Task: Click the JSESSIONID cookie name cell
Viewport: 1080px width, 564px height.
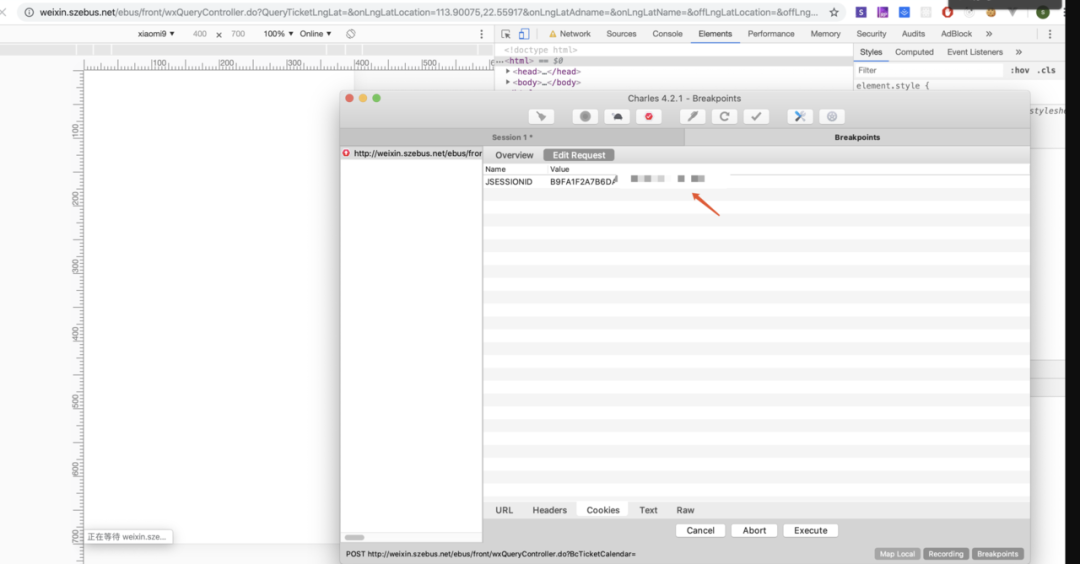Action: 509,182
